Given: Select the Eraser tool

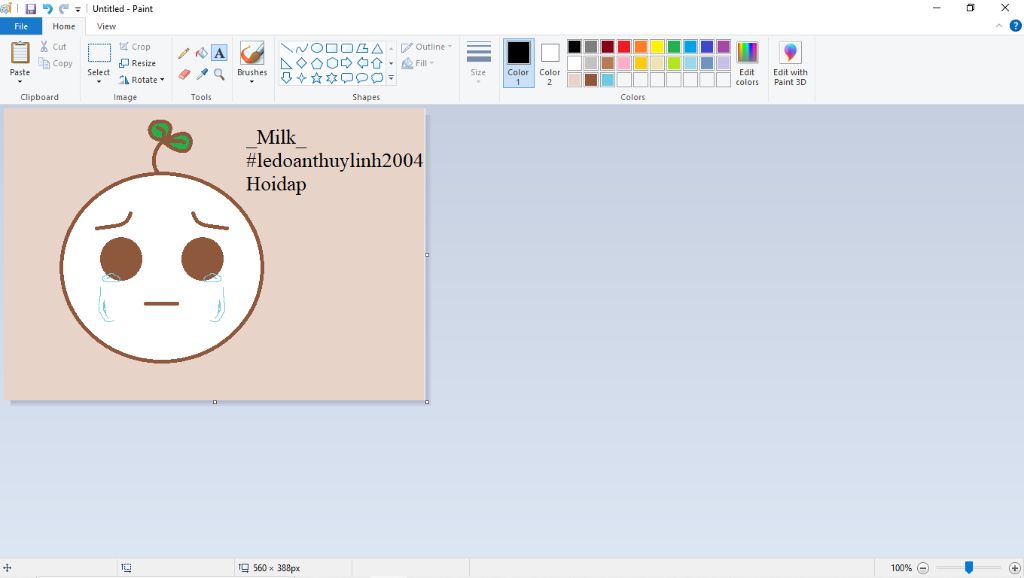Looking at the screenshot, I should (184, 74).
